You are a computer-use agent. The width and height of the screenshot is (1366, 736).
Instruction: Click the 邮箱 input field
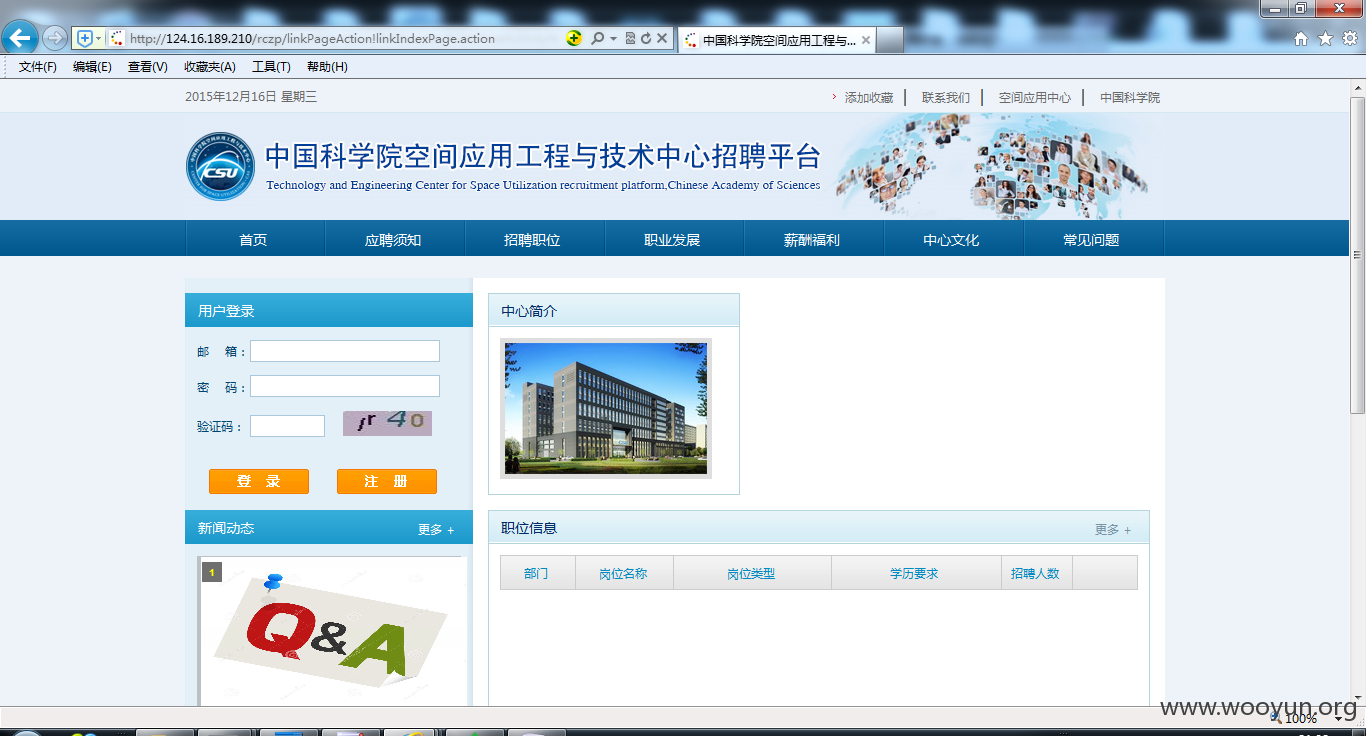point(345,351)
